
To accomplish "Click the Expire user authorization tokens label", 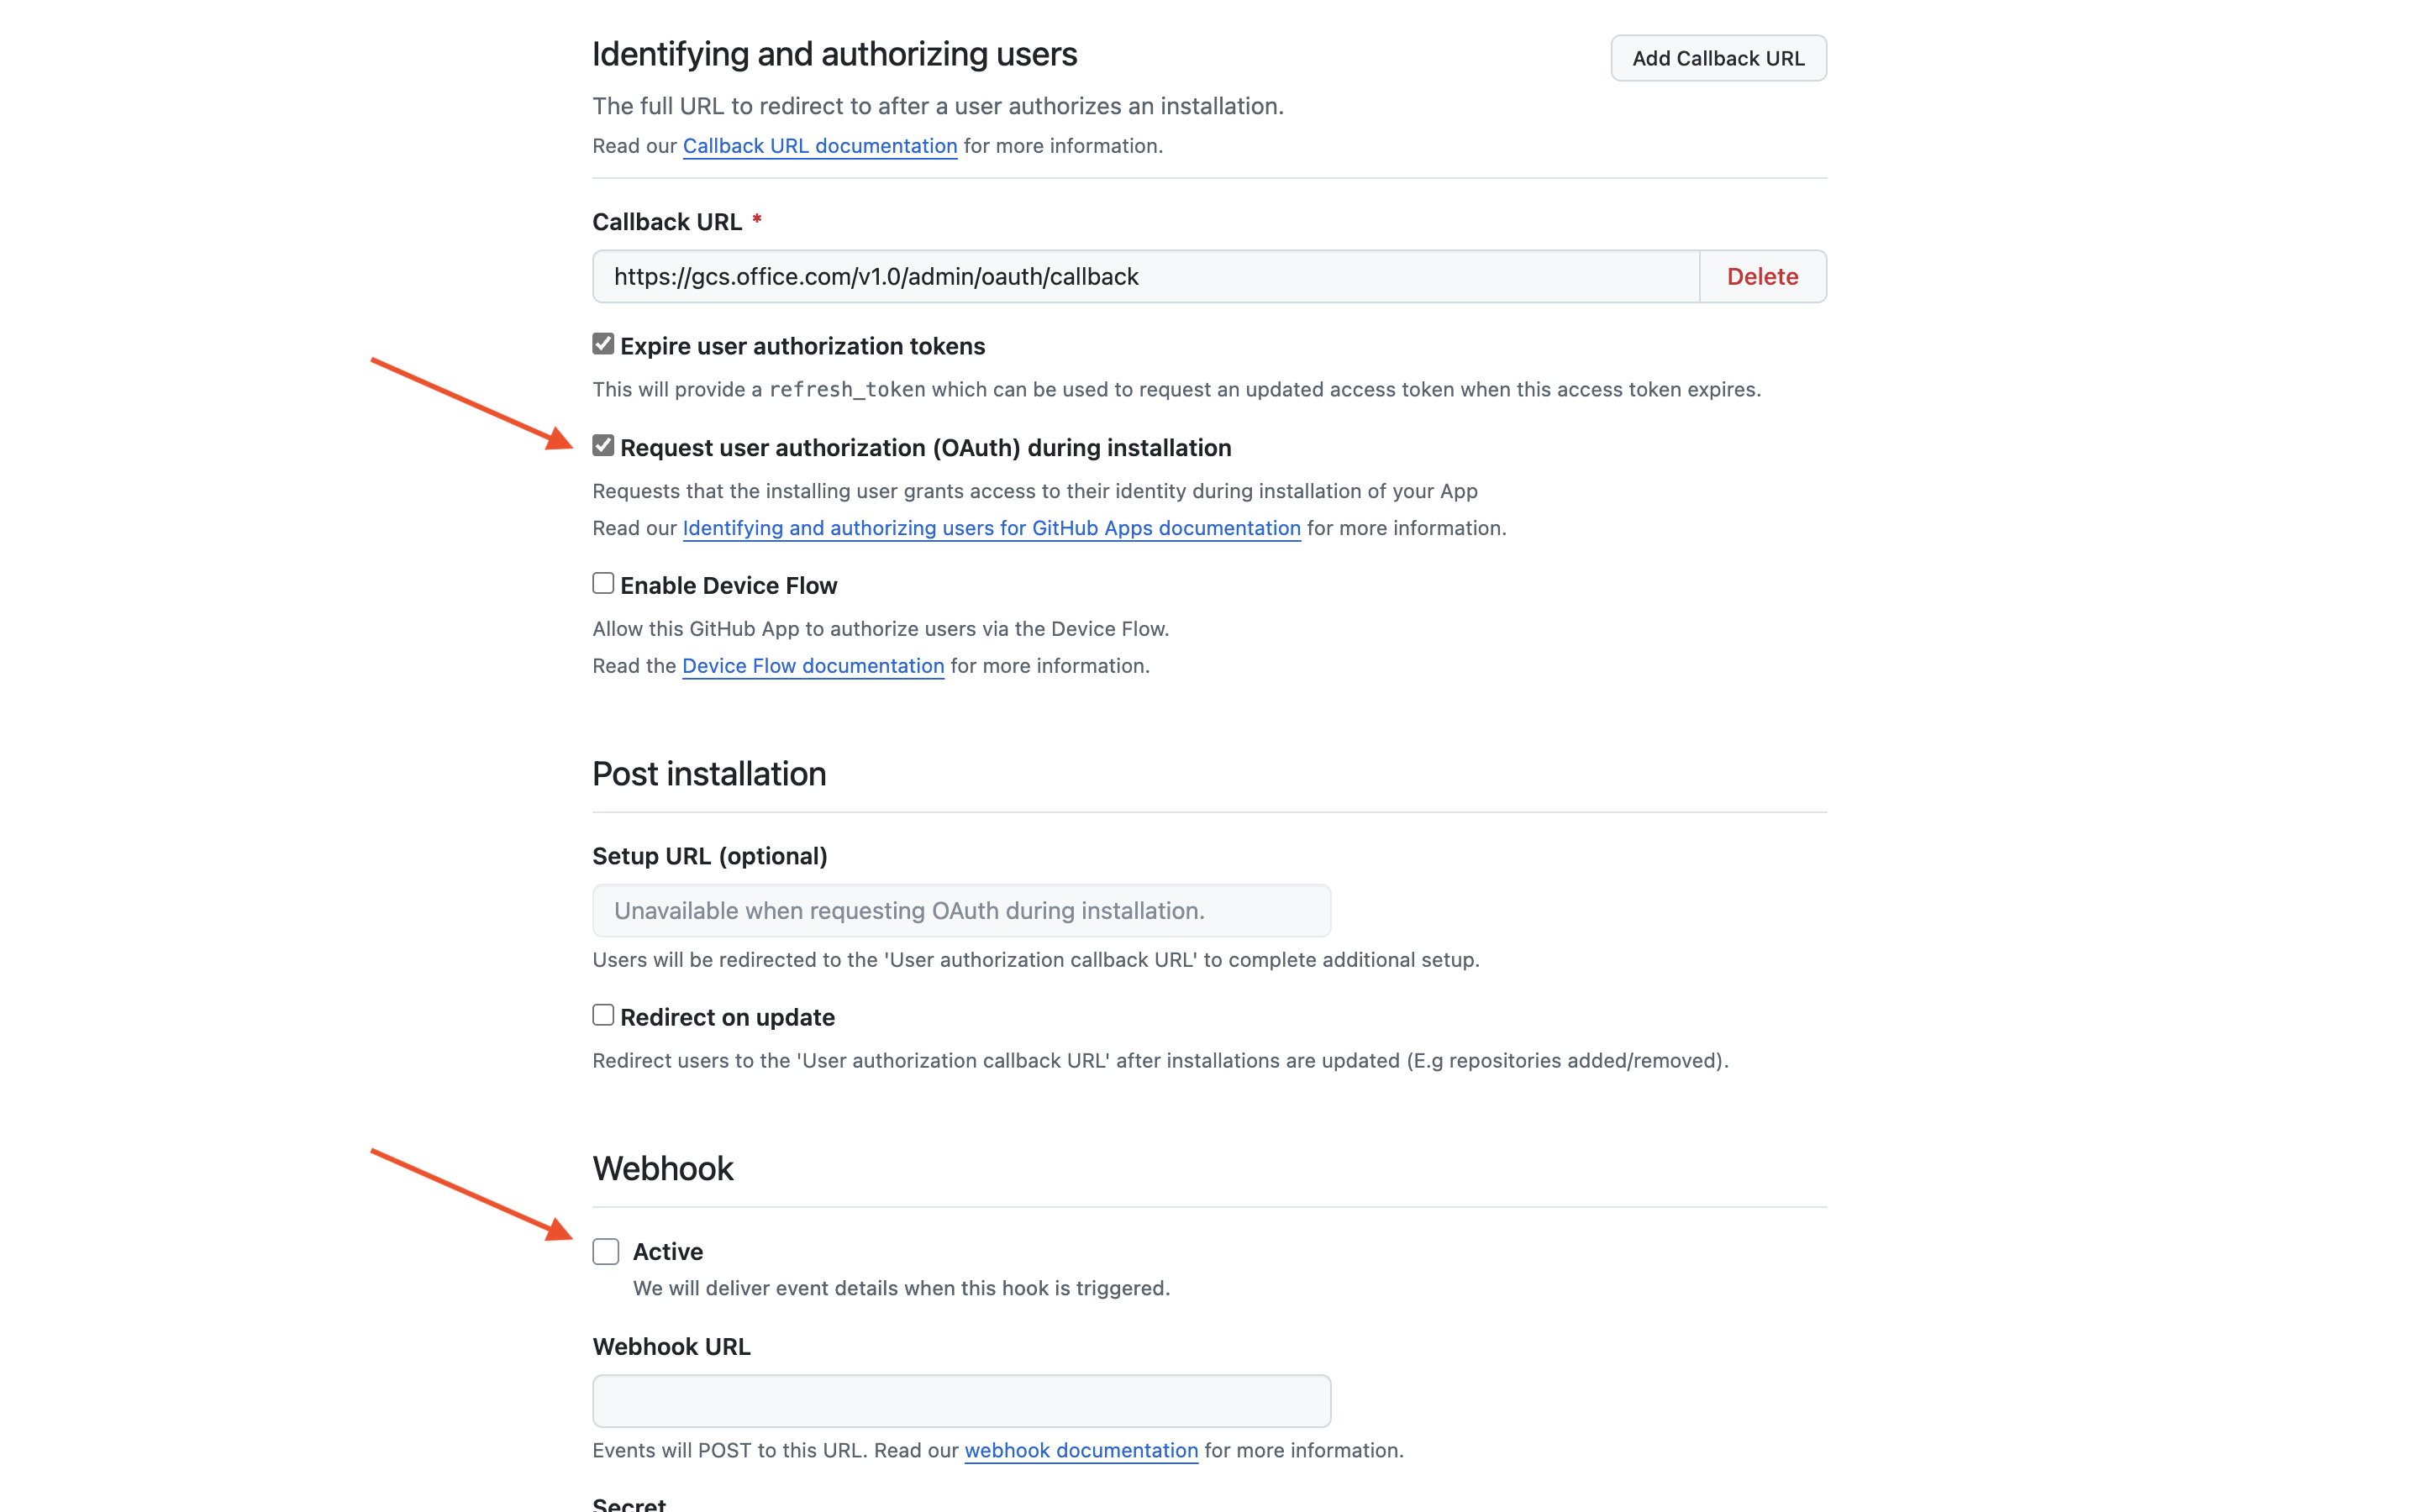I will (x=802, y=346).
